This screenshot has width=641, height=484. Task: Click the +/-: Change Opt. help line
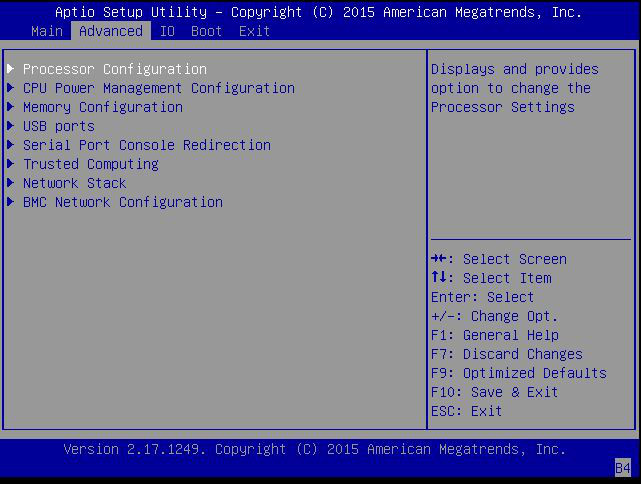[x=494, y=316]
